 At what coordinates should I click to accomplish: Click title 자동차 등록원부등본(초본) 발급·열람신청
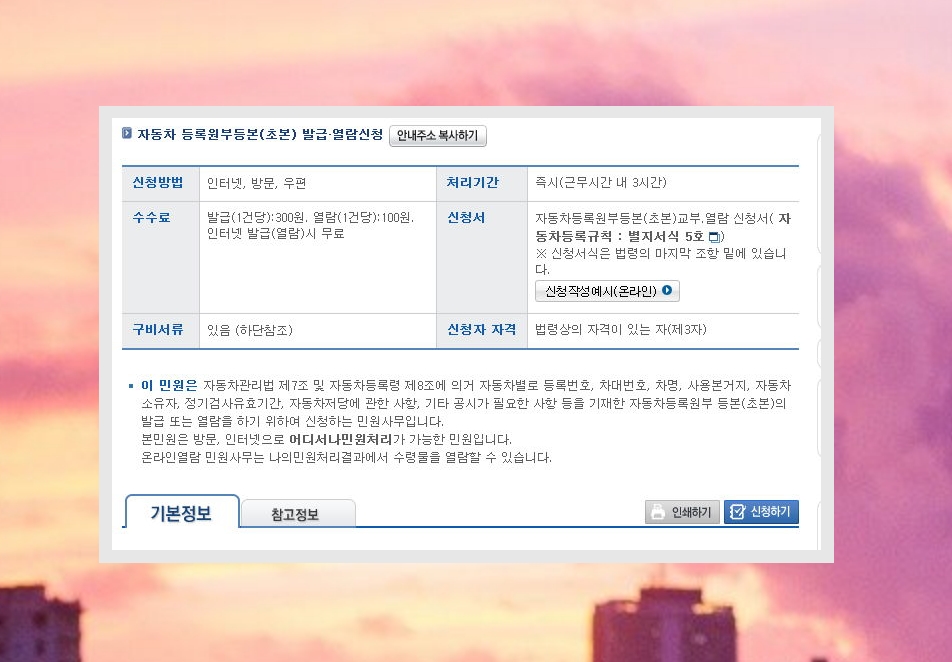(x=260, y=134)
